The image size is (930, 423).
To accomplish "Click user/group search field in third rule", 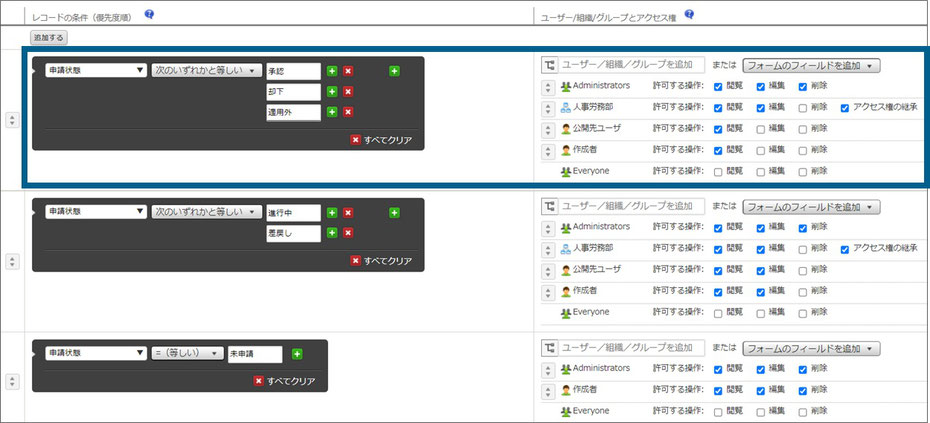I will pyautogui.click(x=633, y=347).
